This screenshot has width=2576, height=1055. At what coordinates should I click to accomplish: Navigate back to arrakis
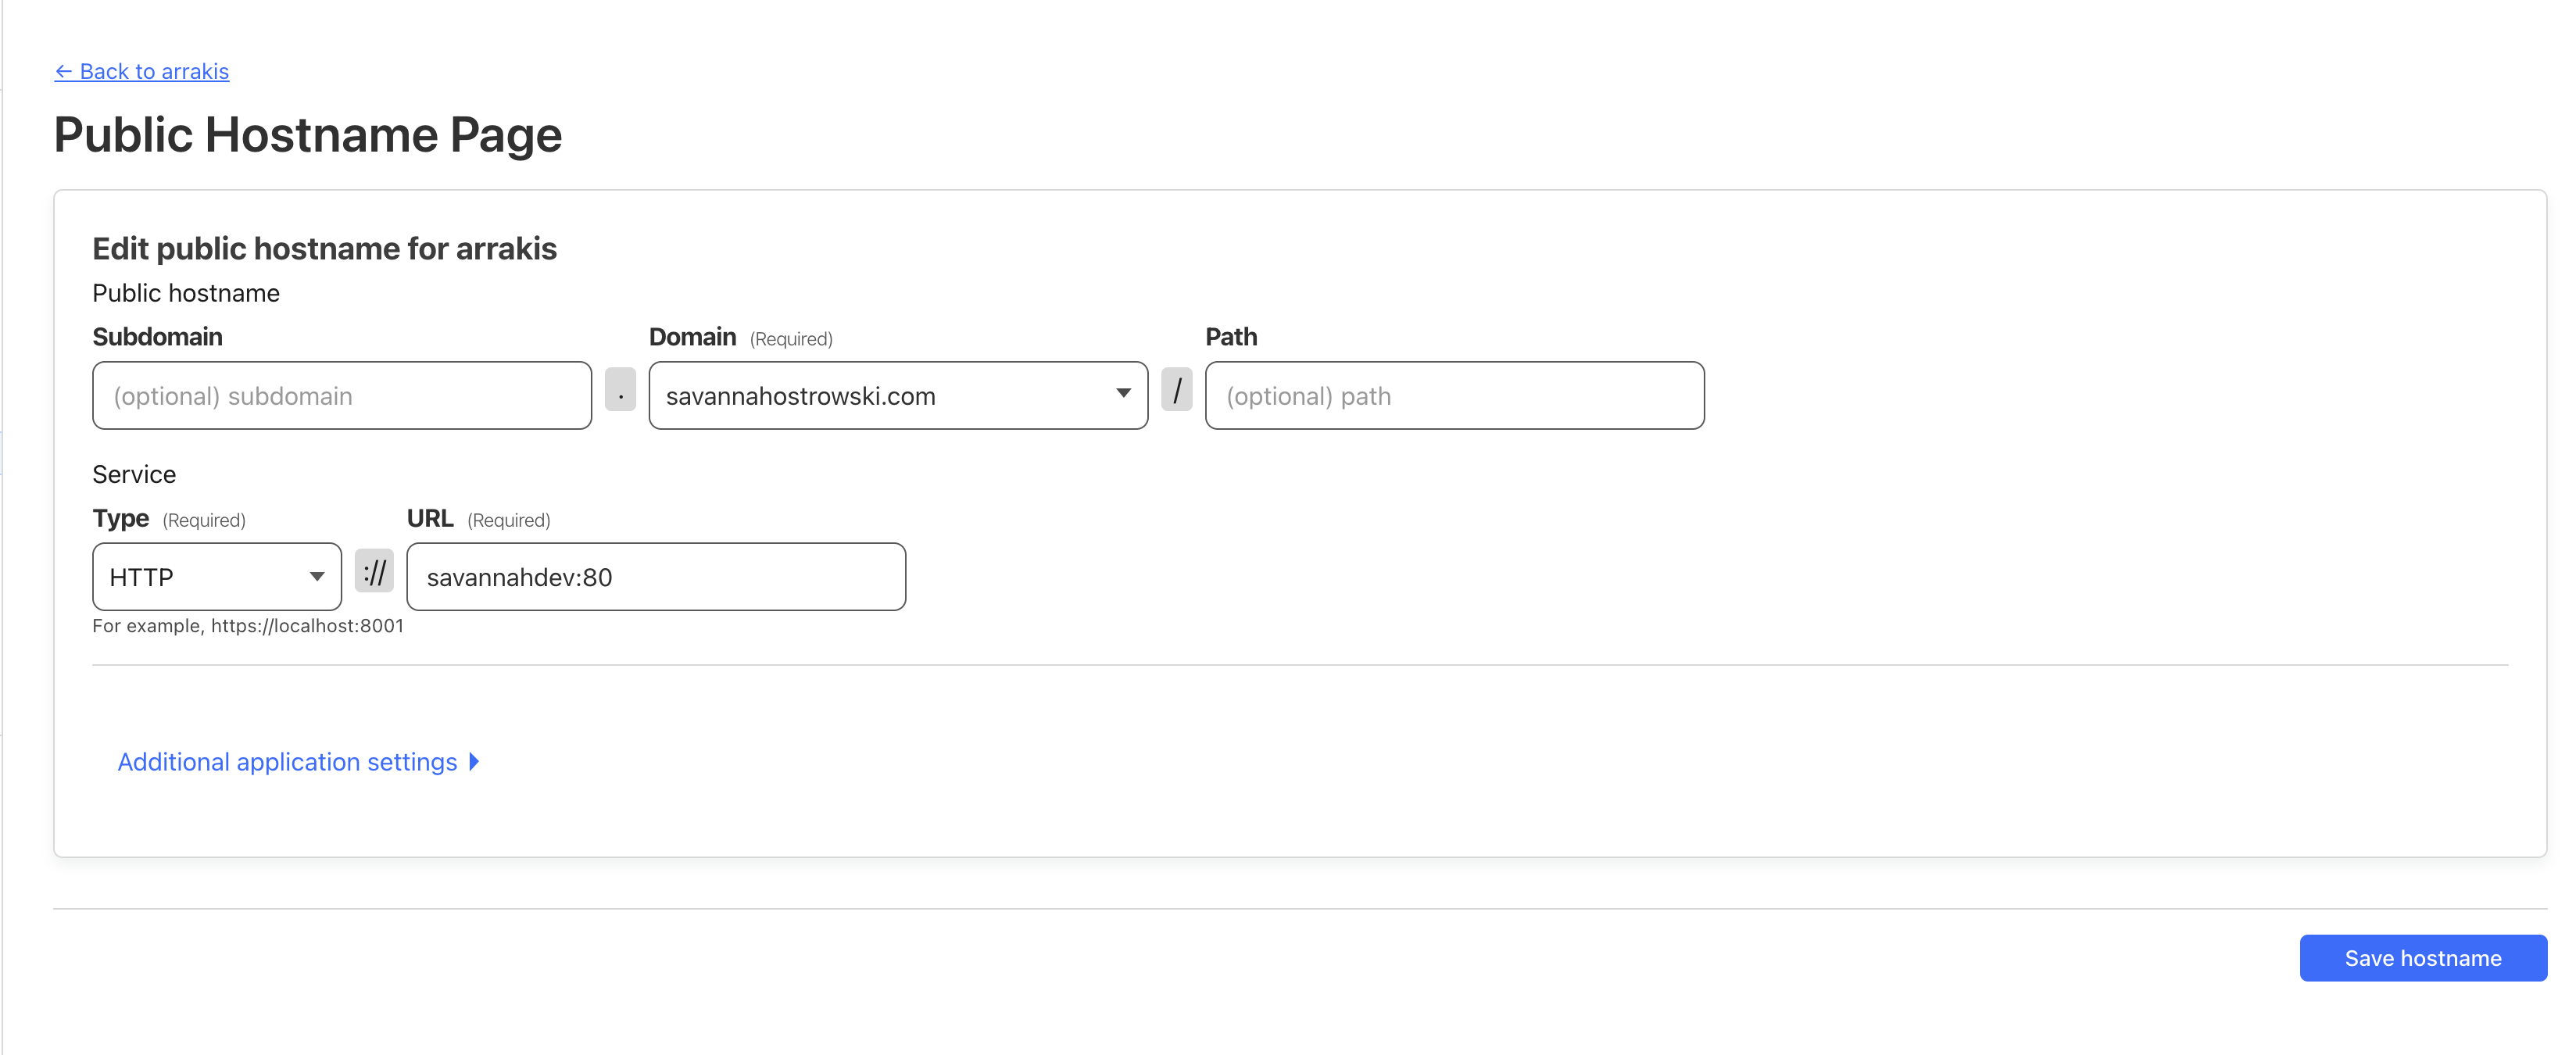point(154,71)
